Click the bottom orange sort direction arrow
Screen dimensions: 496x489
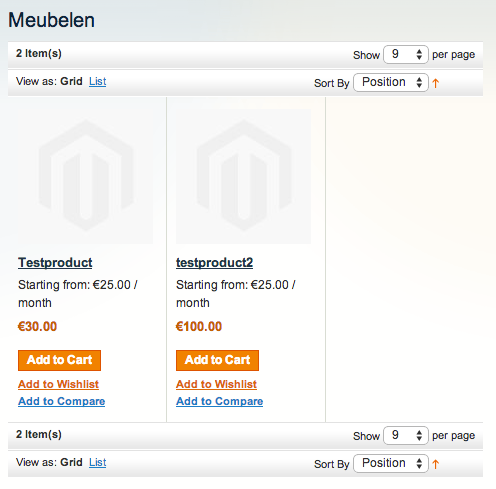pos(436,464)
